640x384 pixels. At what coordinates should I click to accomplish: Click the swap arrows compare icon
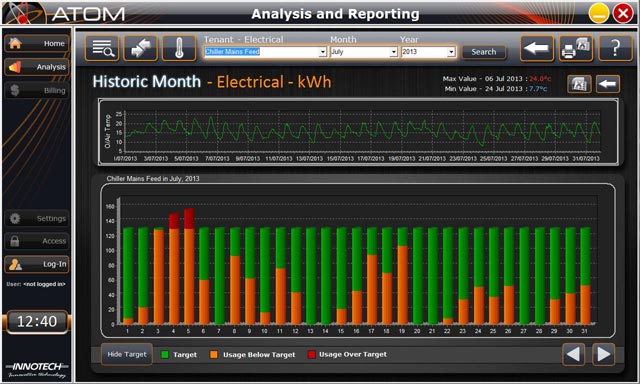[140, 48]
